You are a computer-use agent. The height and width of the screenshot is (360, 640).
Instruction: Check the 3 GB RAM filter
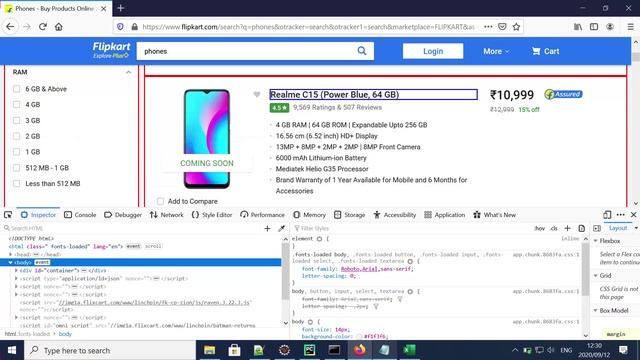(x=16, y=120)
